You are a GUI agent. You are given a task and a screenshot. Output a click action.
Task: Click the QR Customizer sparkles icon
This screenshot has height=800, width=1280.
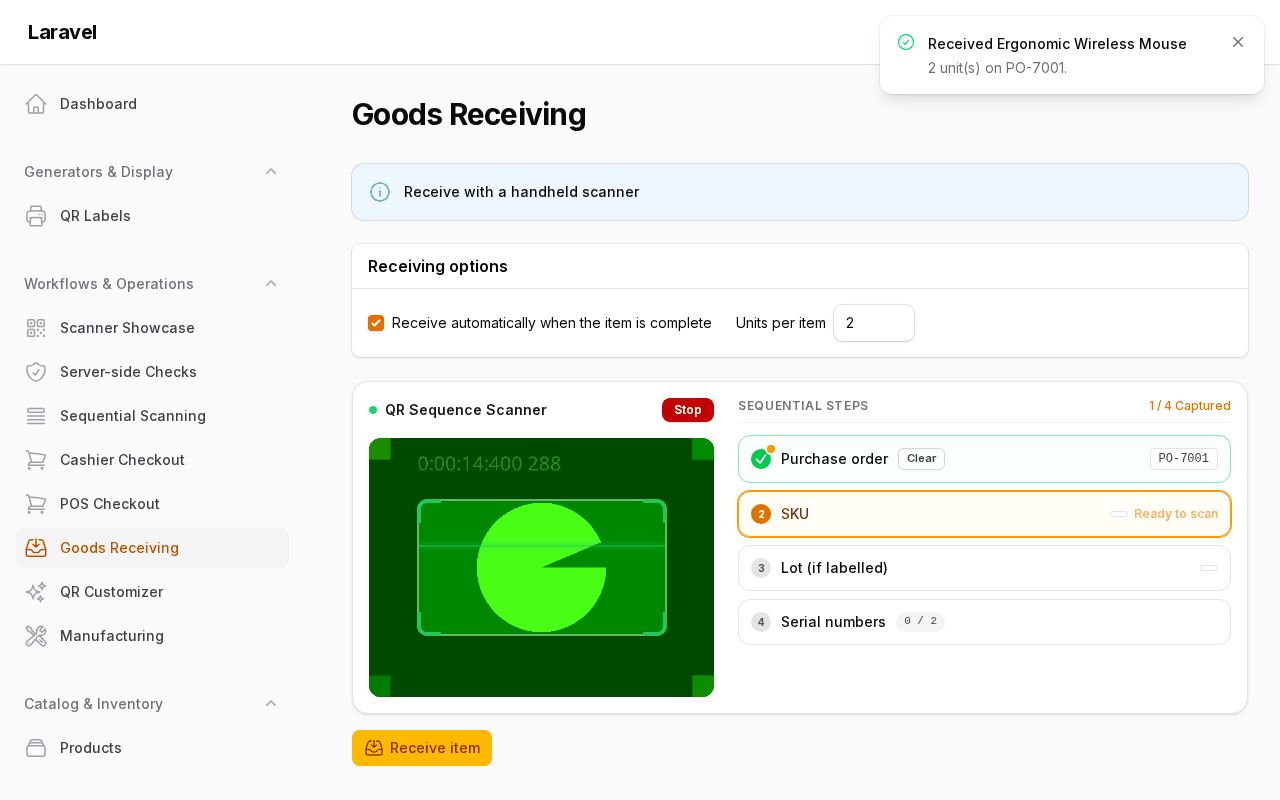point(36,592)
